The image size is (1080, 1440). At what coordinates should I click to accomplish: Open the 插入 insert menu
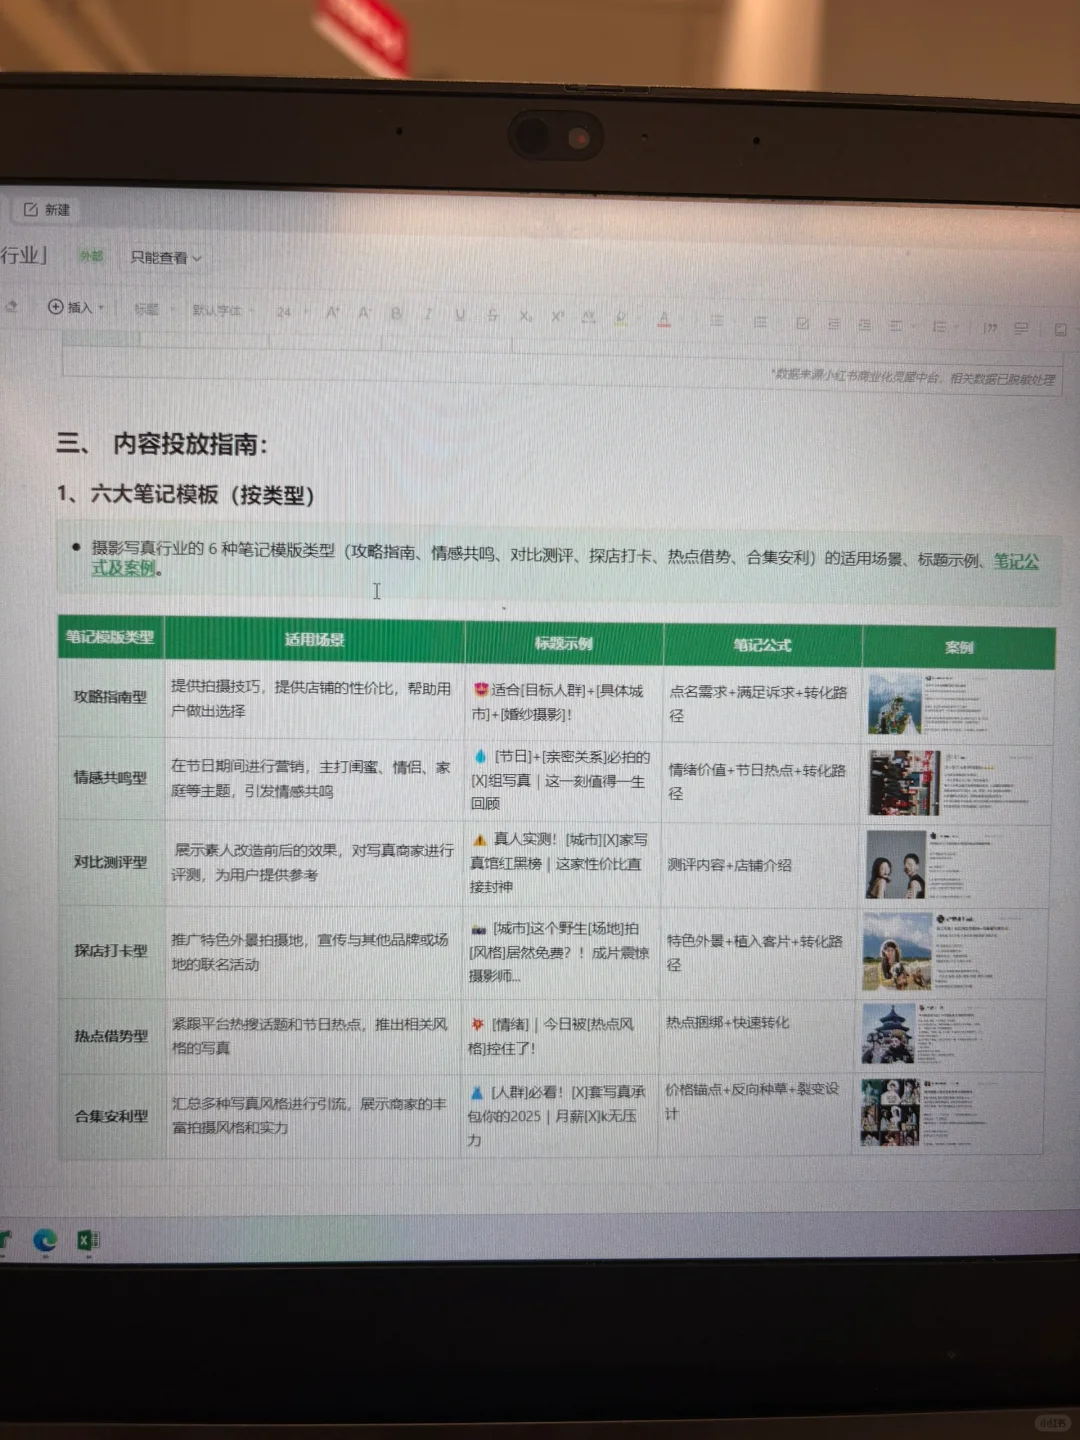point(76,307)
